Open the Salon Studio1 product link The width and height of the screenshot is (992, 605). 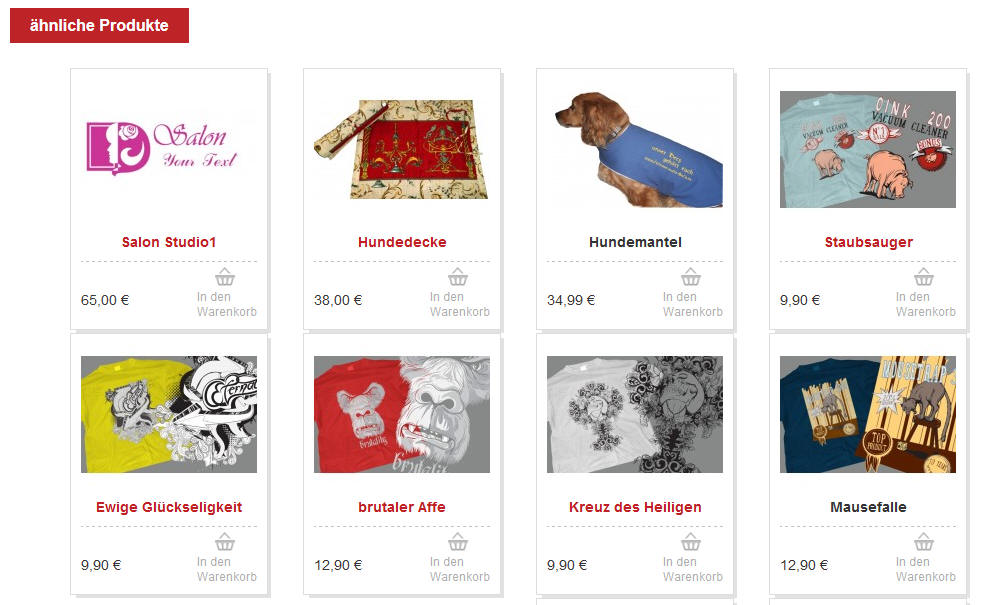[x=169, y=242]
